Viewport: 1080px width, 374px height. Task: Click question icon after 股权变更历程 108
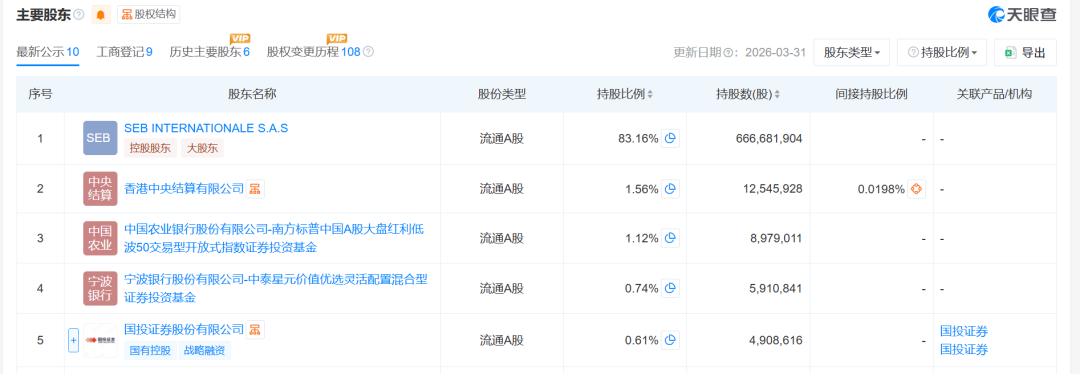368,52
